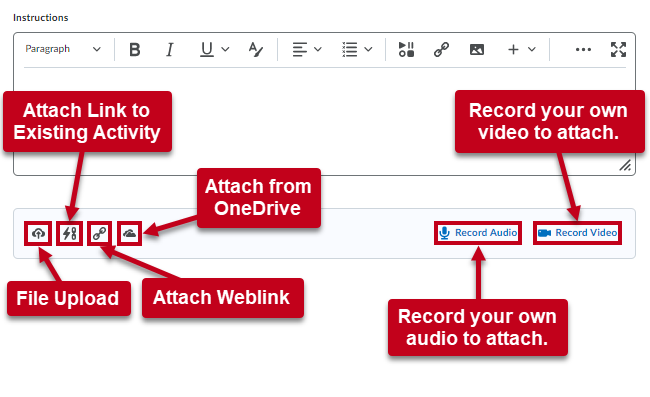The height and width of the screenshot is (397, 650).
Task: Click the Record Video button
Action: pos(577,233)
